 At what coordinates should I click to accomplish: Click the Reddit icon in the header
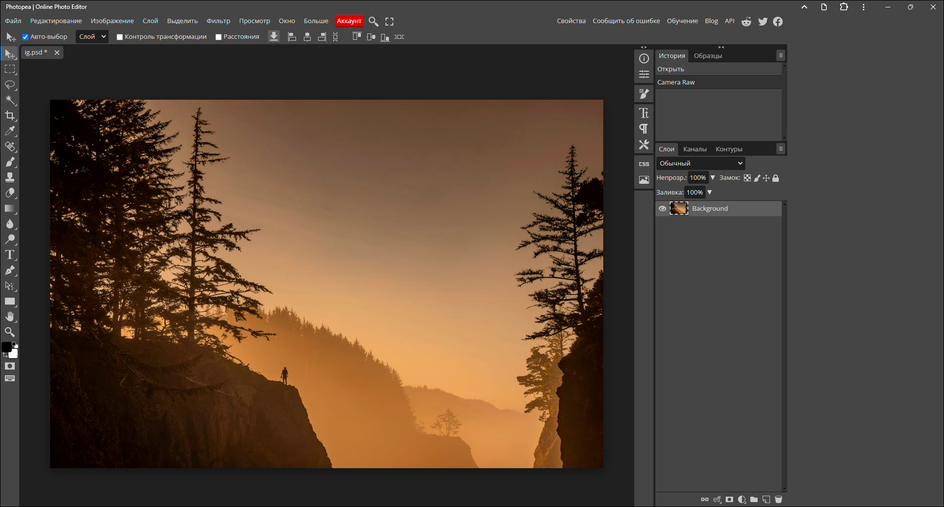click(x=746, y=21)
